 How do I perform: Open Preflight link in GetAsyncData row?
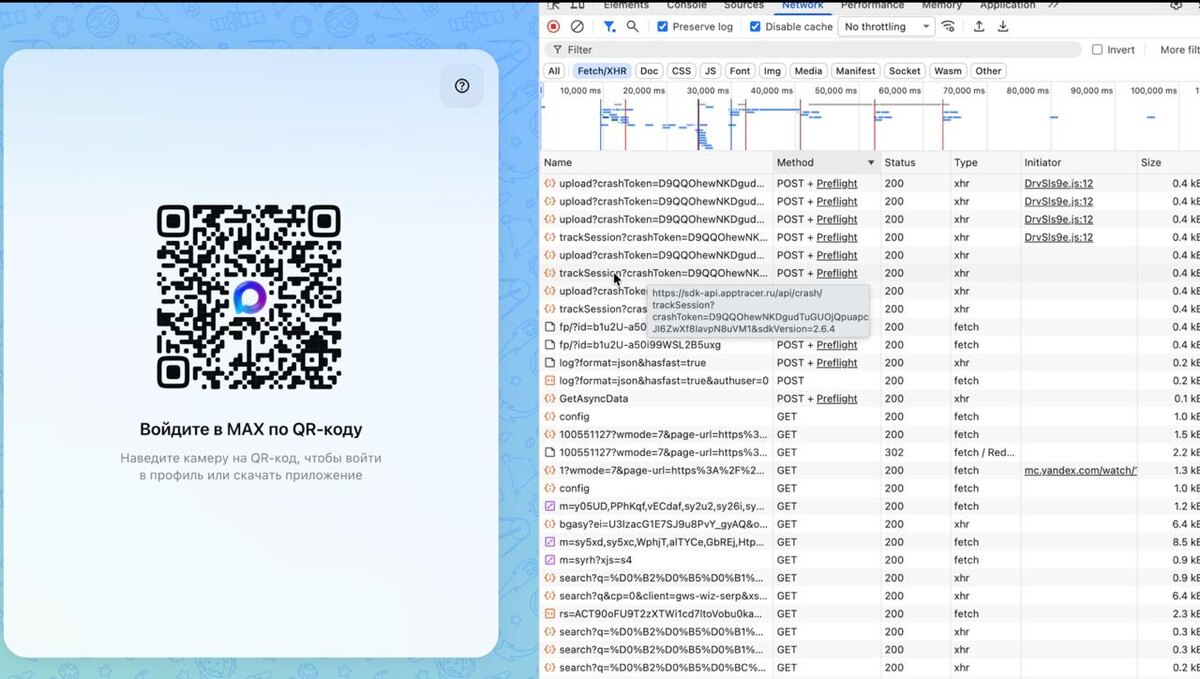[x=837, y=399]
